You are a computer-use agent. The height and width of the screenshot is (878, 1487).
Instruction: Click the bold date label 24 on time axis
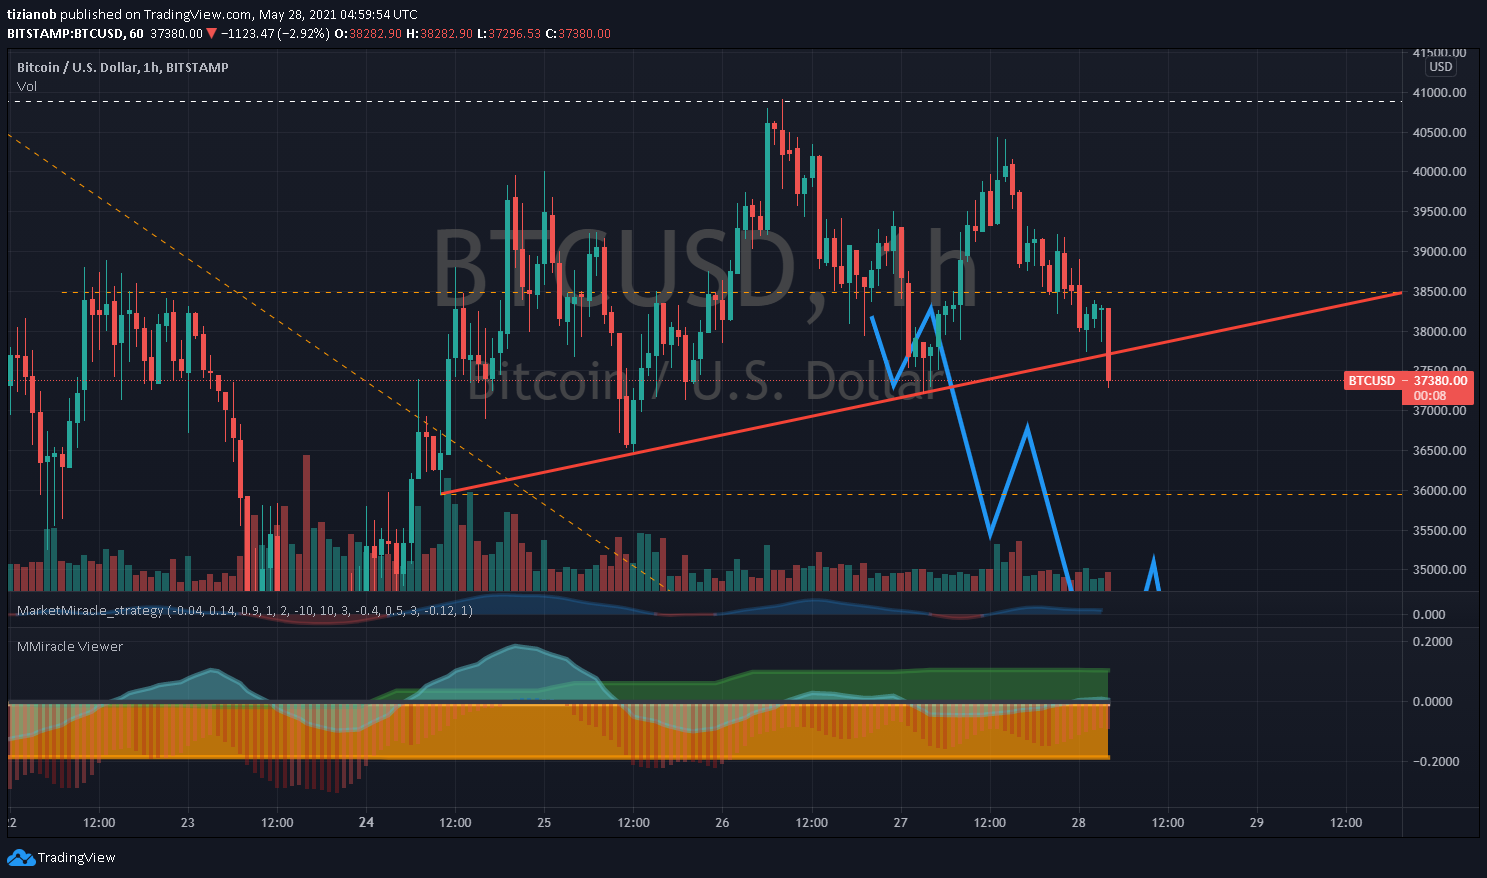(366, 823)
